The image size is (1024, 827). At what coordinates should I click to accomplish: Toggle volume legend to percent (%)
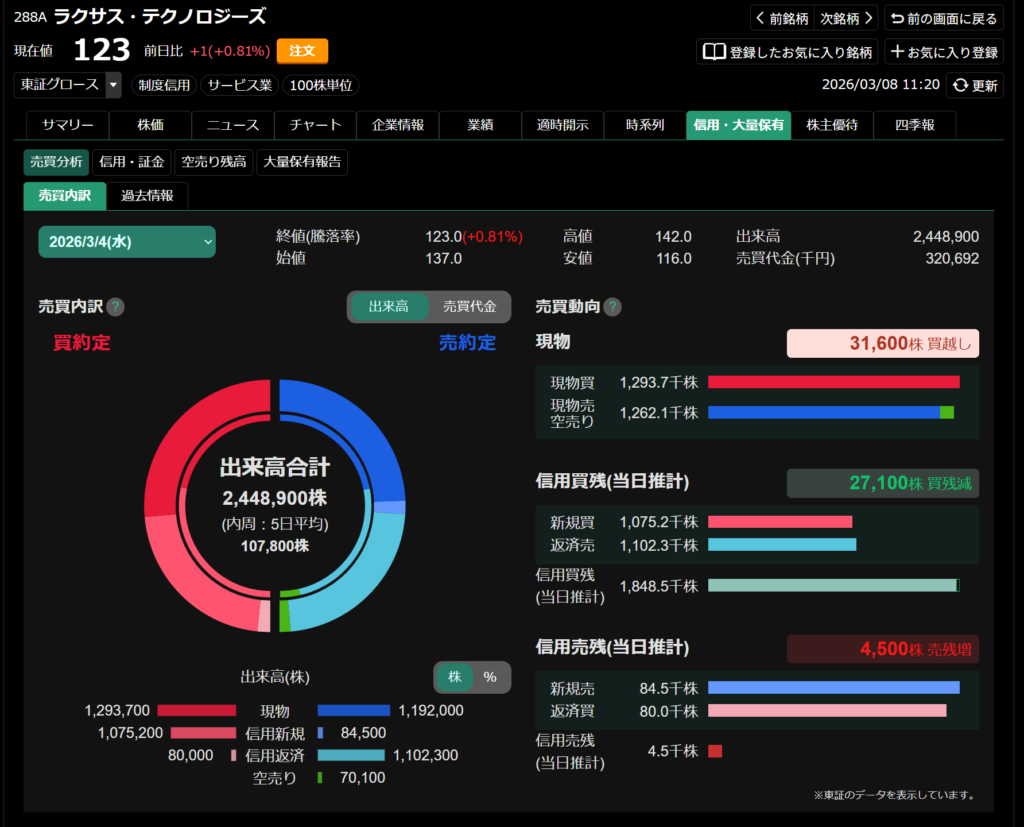click(490, 677)
